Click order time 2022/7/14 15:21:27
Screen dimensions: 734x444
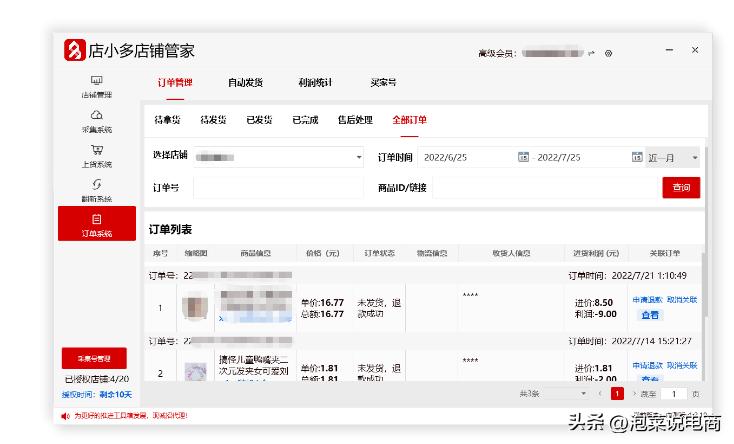651,341
